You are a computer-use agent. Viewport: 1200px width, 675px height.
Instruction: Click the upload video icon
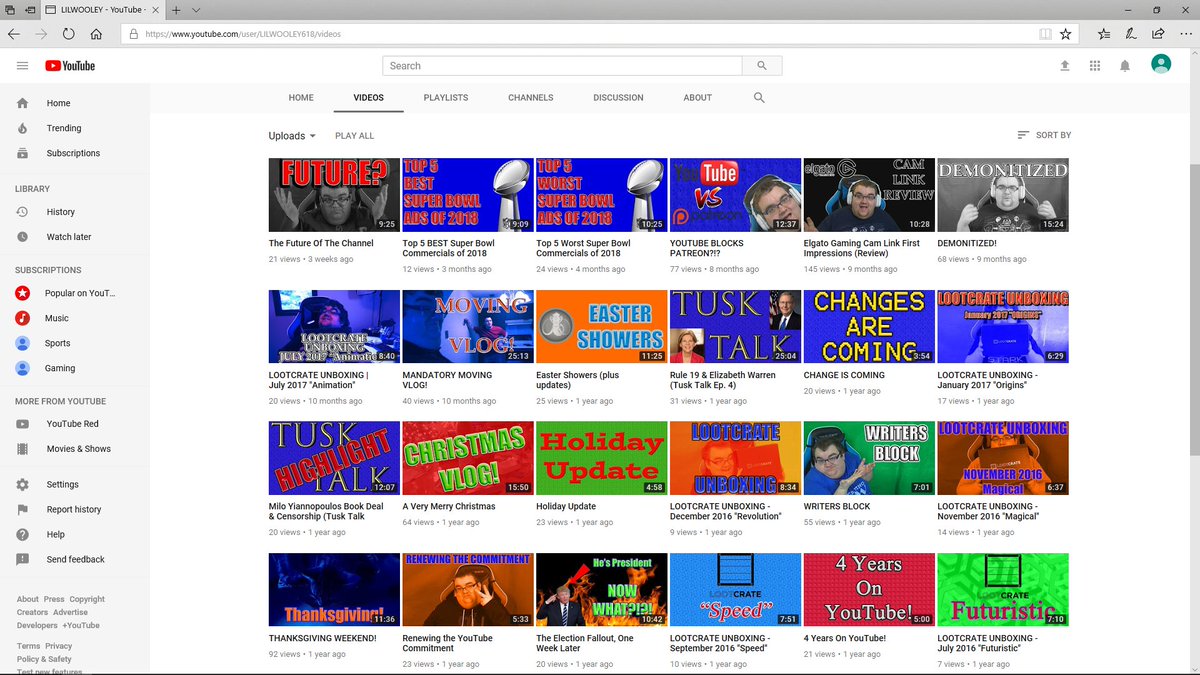pos(1065,65)
